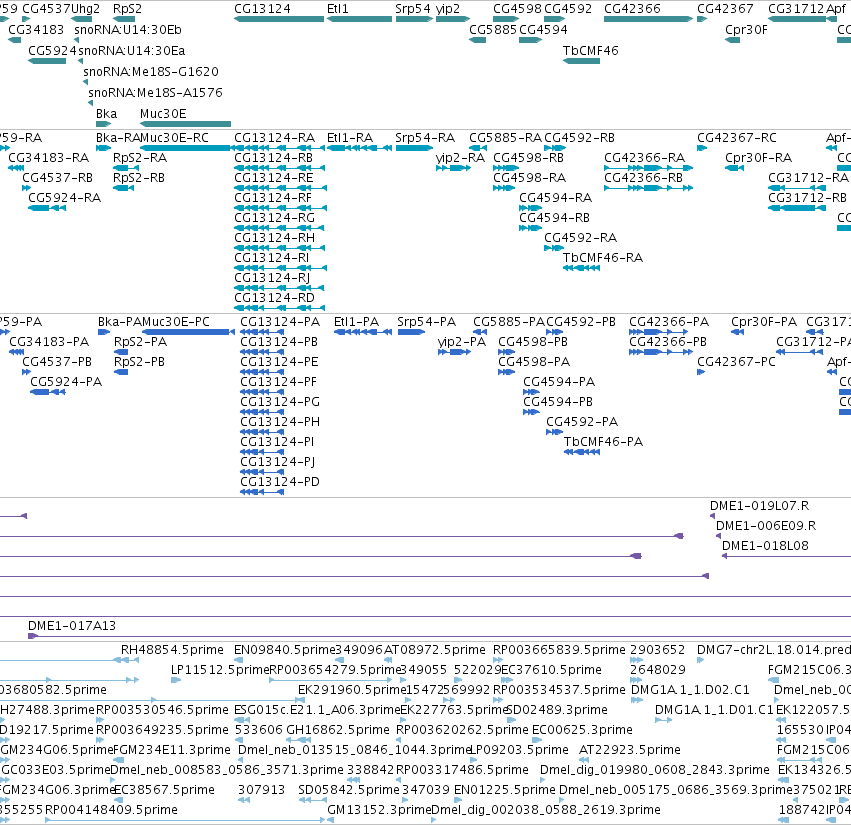Select the Muc30E gene label
851x825 pixels.
point(163,114)
